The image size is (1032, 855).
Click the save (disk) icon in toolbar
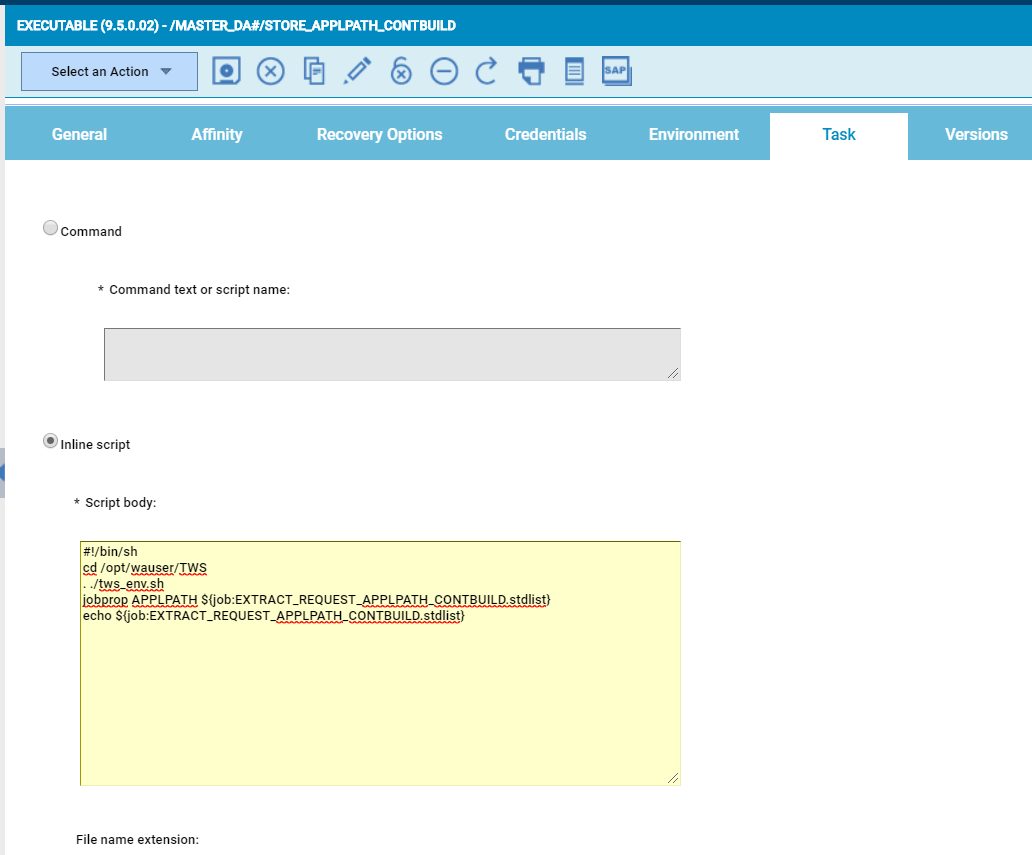[227, 71]
